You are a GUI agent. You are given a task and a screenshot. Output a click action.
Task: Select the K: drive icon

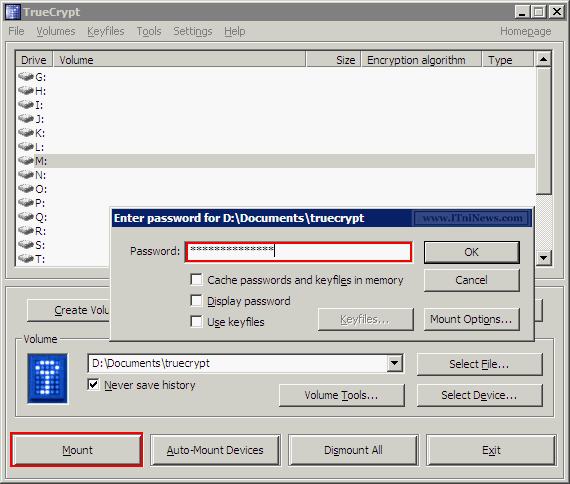pyautogui.click(x=26, y=132)
